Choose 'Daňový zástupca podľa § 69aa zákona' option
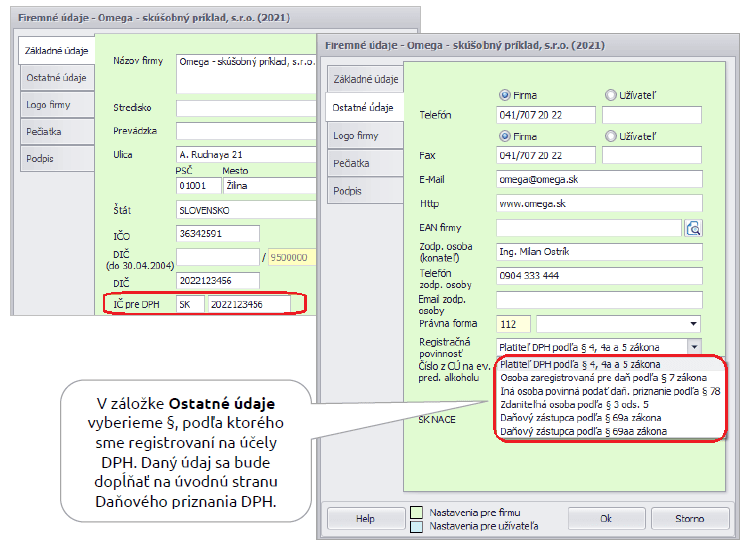 [x=584, y=430]
